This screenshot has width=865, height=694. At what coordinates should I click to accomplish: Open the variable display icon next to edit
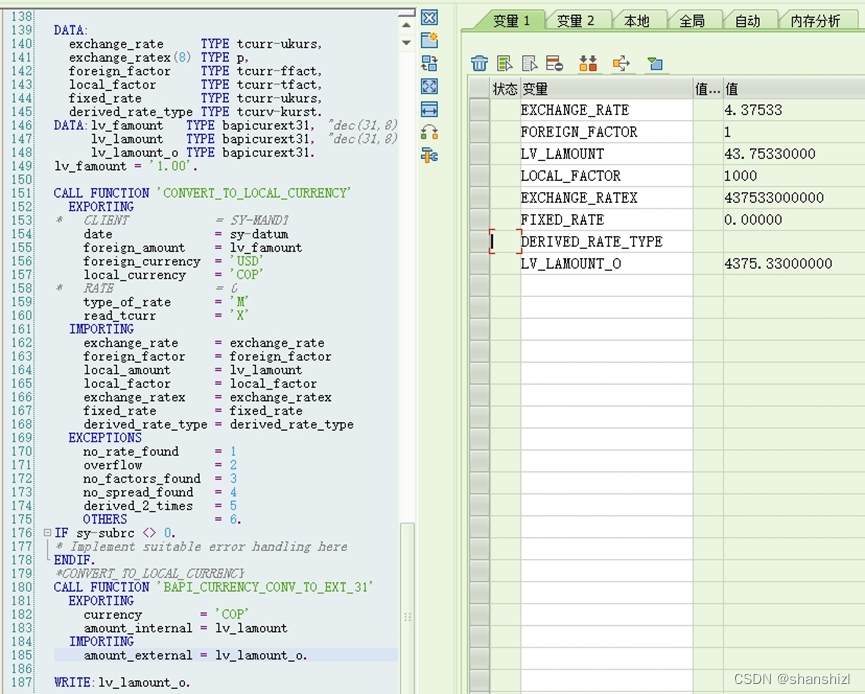pos(528,63)
